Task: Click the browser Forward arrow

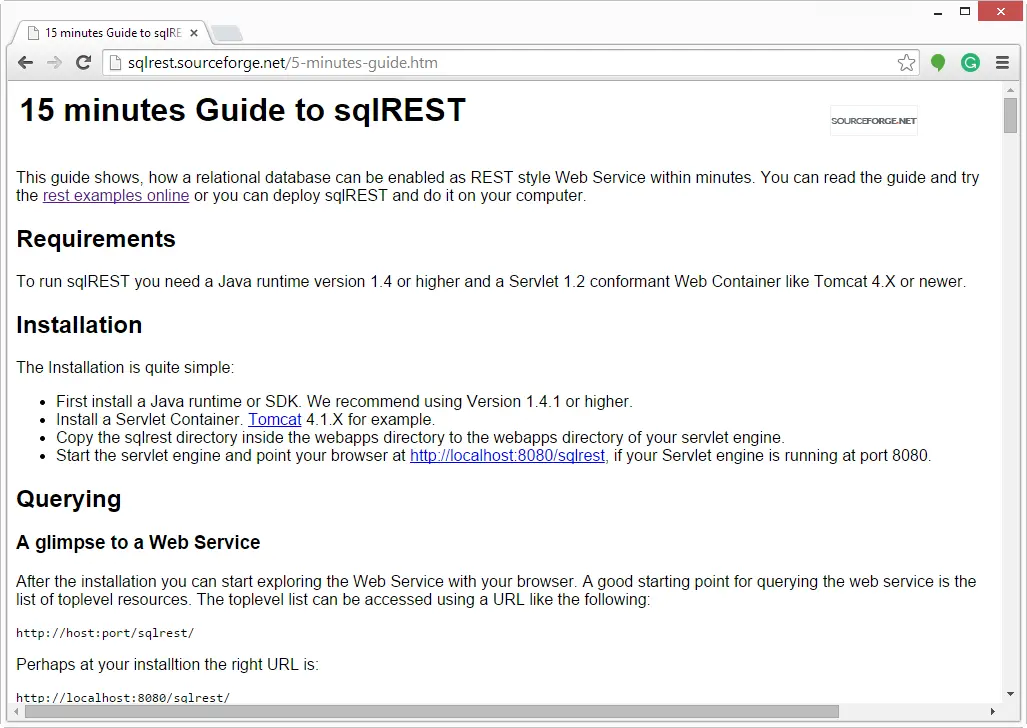Action: (54, 63)
